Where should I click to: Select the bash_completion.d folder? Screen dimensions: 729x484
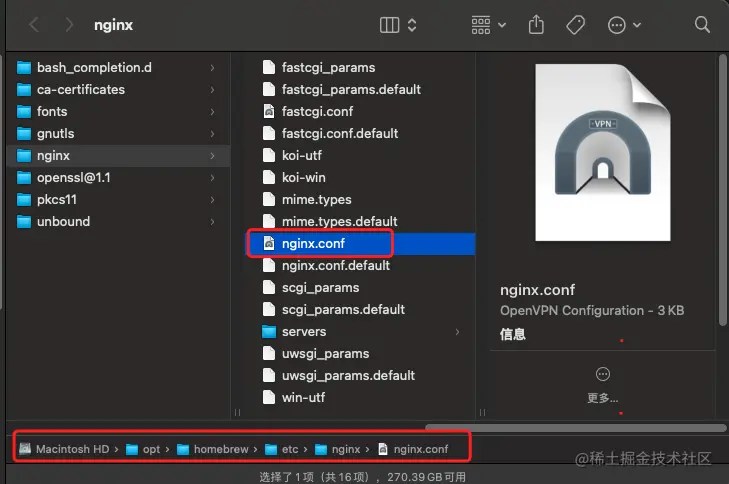tap(116, 68)
